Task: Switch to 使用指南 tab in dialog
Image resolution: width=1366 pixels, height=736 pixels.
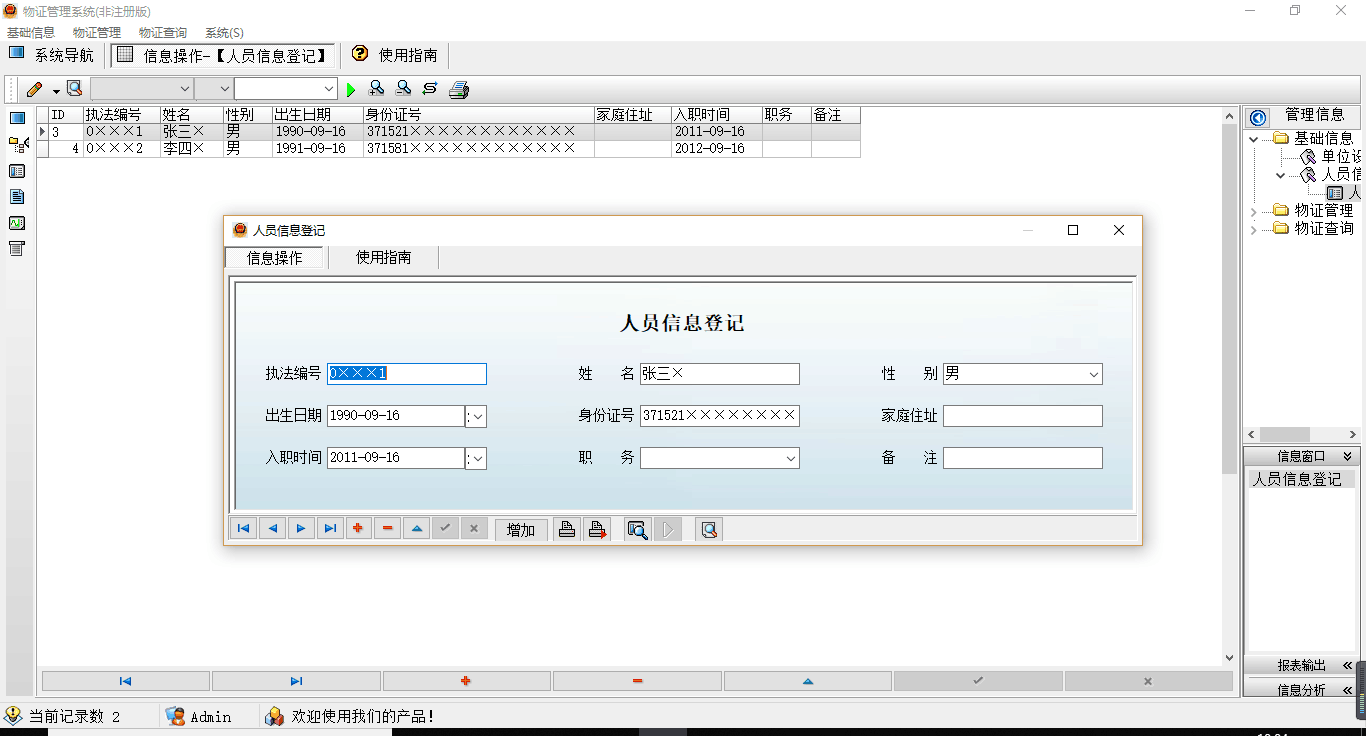Action: pyautogui.click(x=384, y=258)
